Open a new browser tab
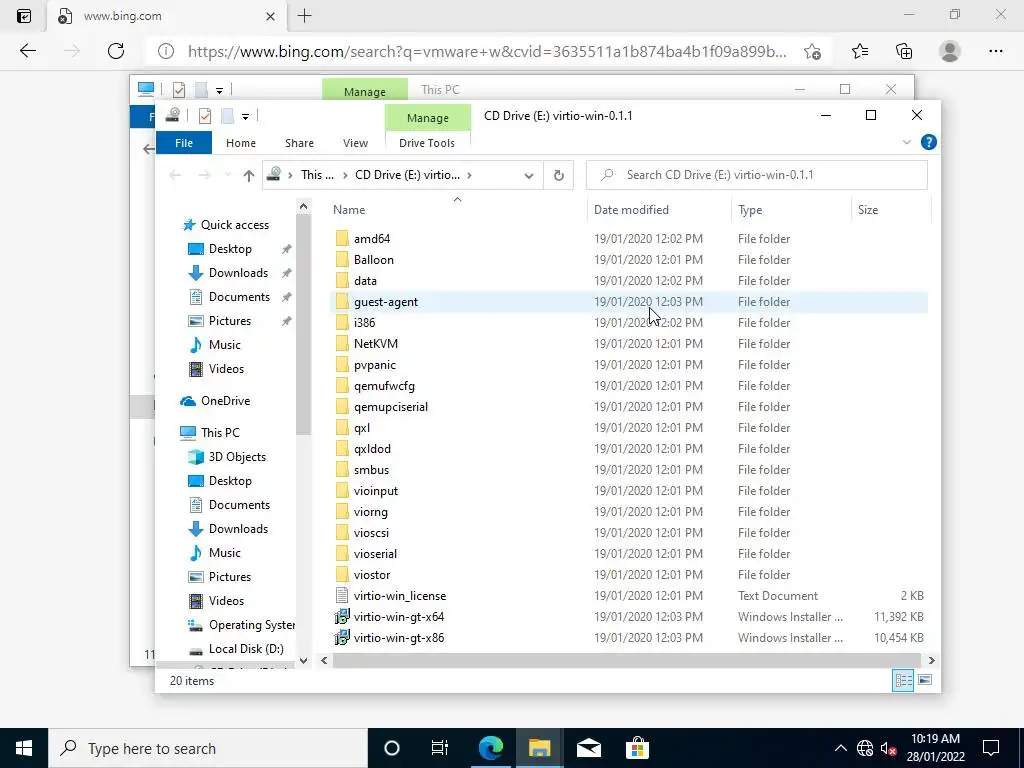This screenshot has height=768, width=1024. tap(304, 16)
